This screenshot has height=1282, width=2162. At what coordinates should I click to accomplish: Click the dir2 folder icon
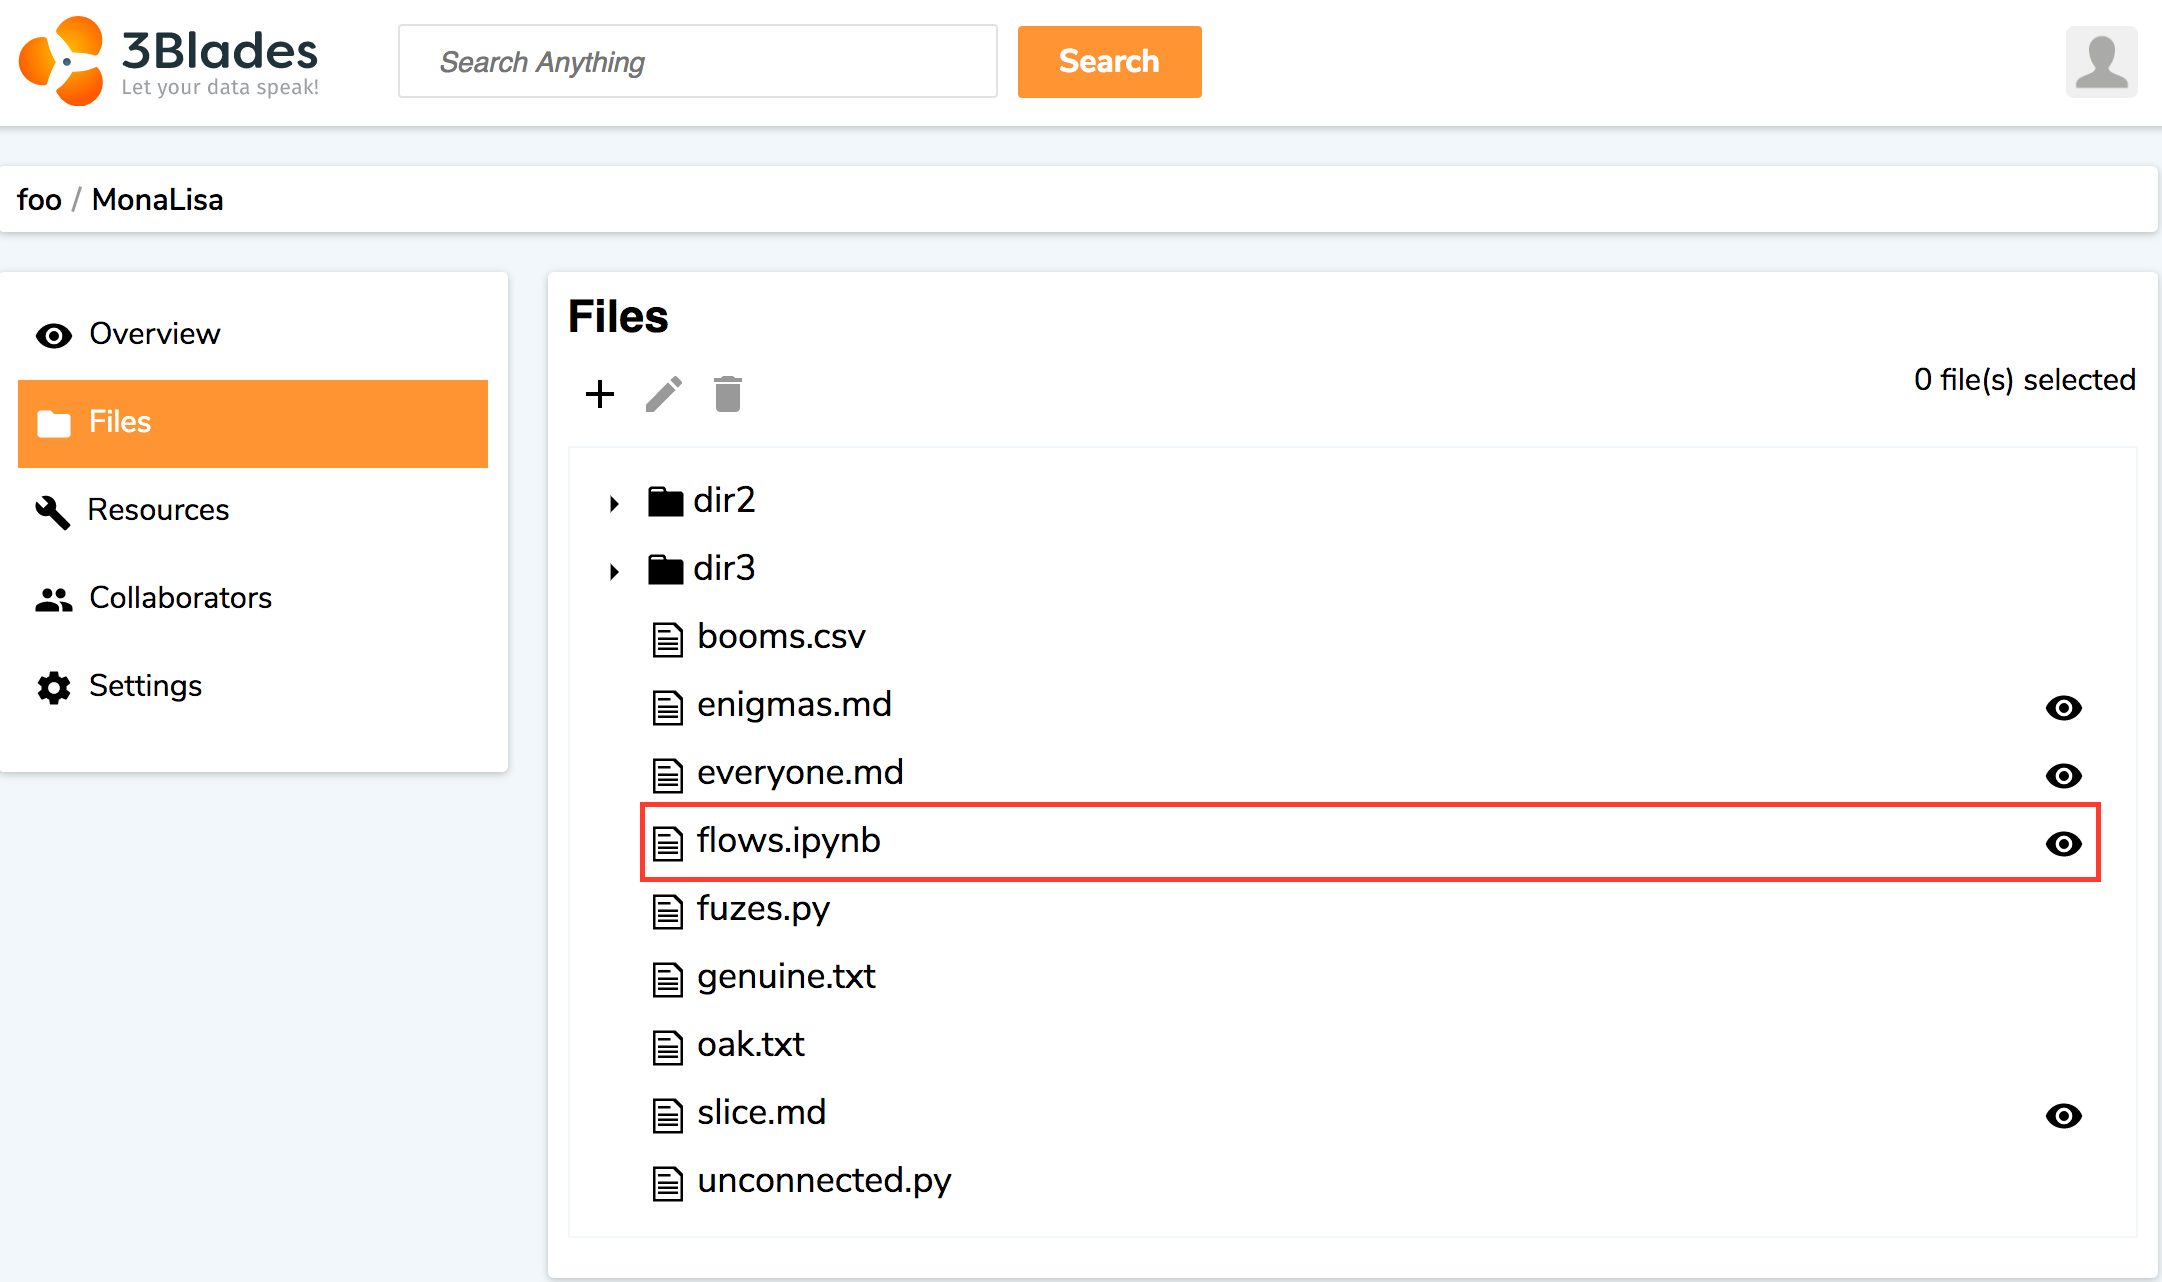pos(665,501)
